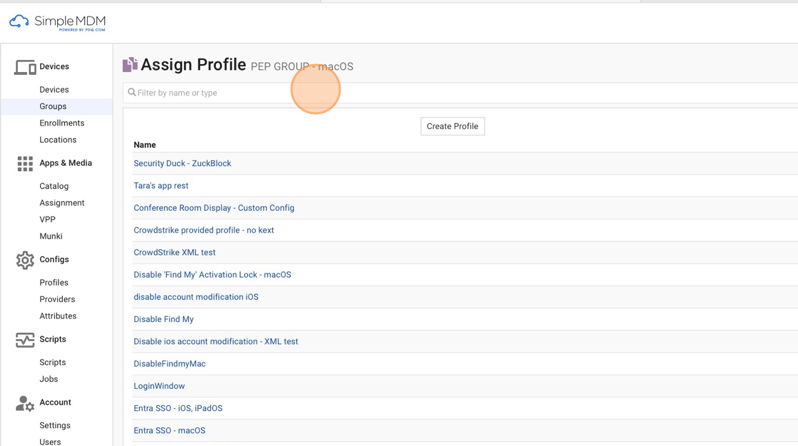Select the LoginWindow profile
Viewport: 798px width, 446px height.
click(x=159, y=386)
